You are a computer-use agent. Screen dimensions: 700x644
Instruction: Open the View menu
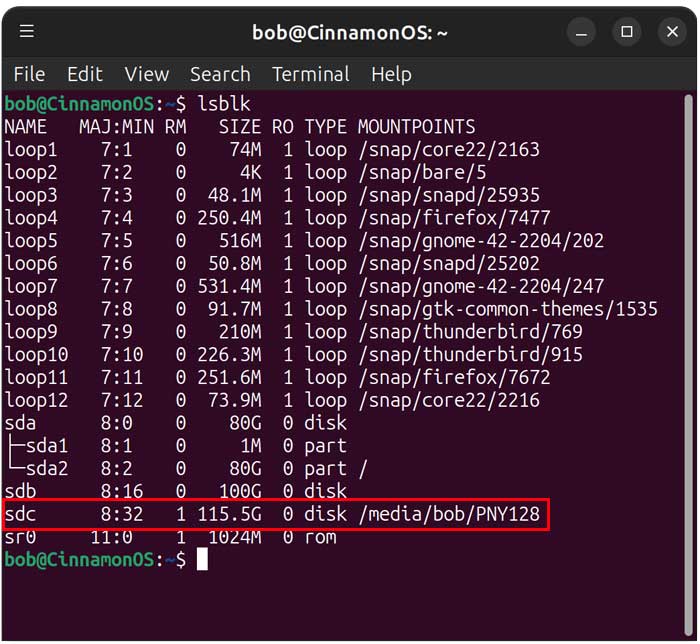[x=146, y=74]
